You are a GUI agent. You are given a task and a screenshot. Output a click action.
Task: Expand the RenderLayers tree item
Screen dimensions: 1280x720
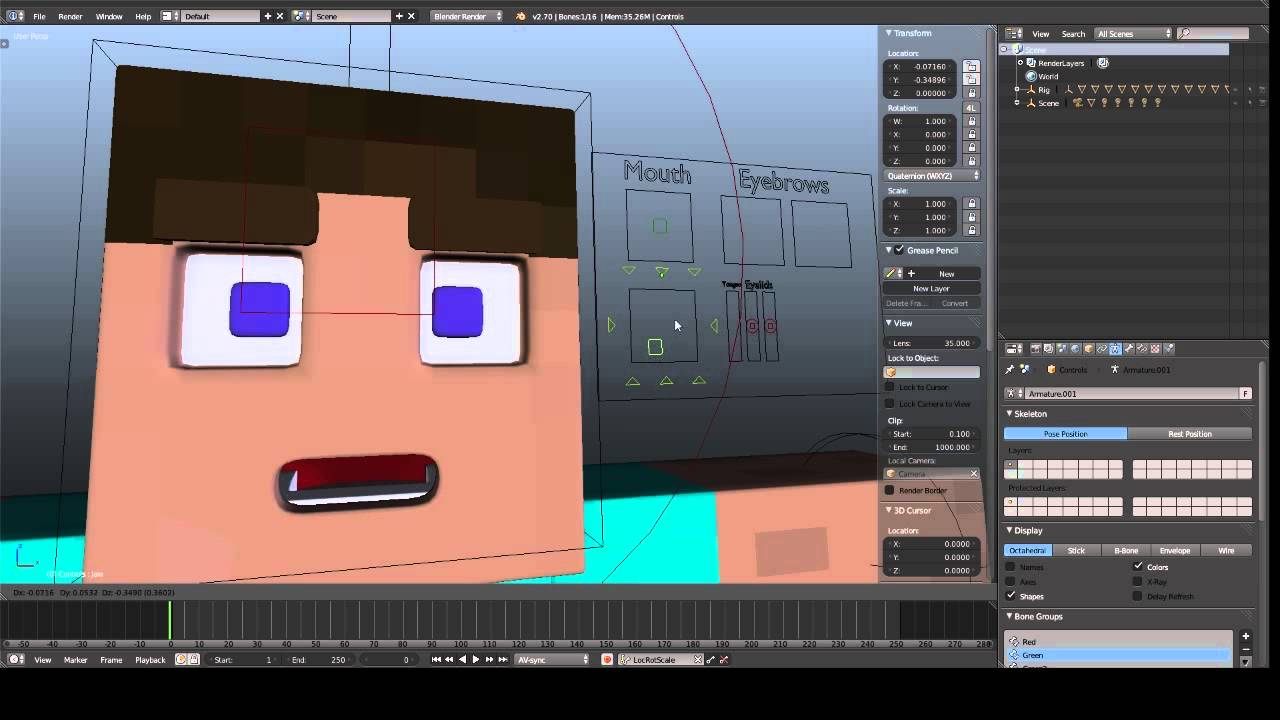pos(1020,63)
